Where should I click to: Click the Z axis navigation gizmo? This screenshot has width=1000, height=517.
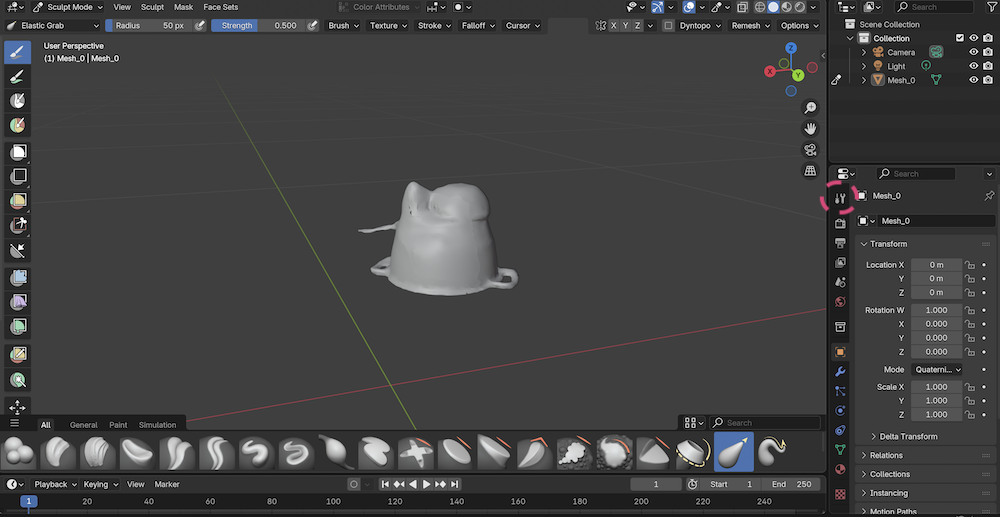point(791,48)
